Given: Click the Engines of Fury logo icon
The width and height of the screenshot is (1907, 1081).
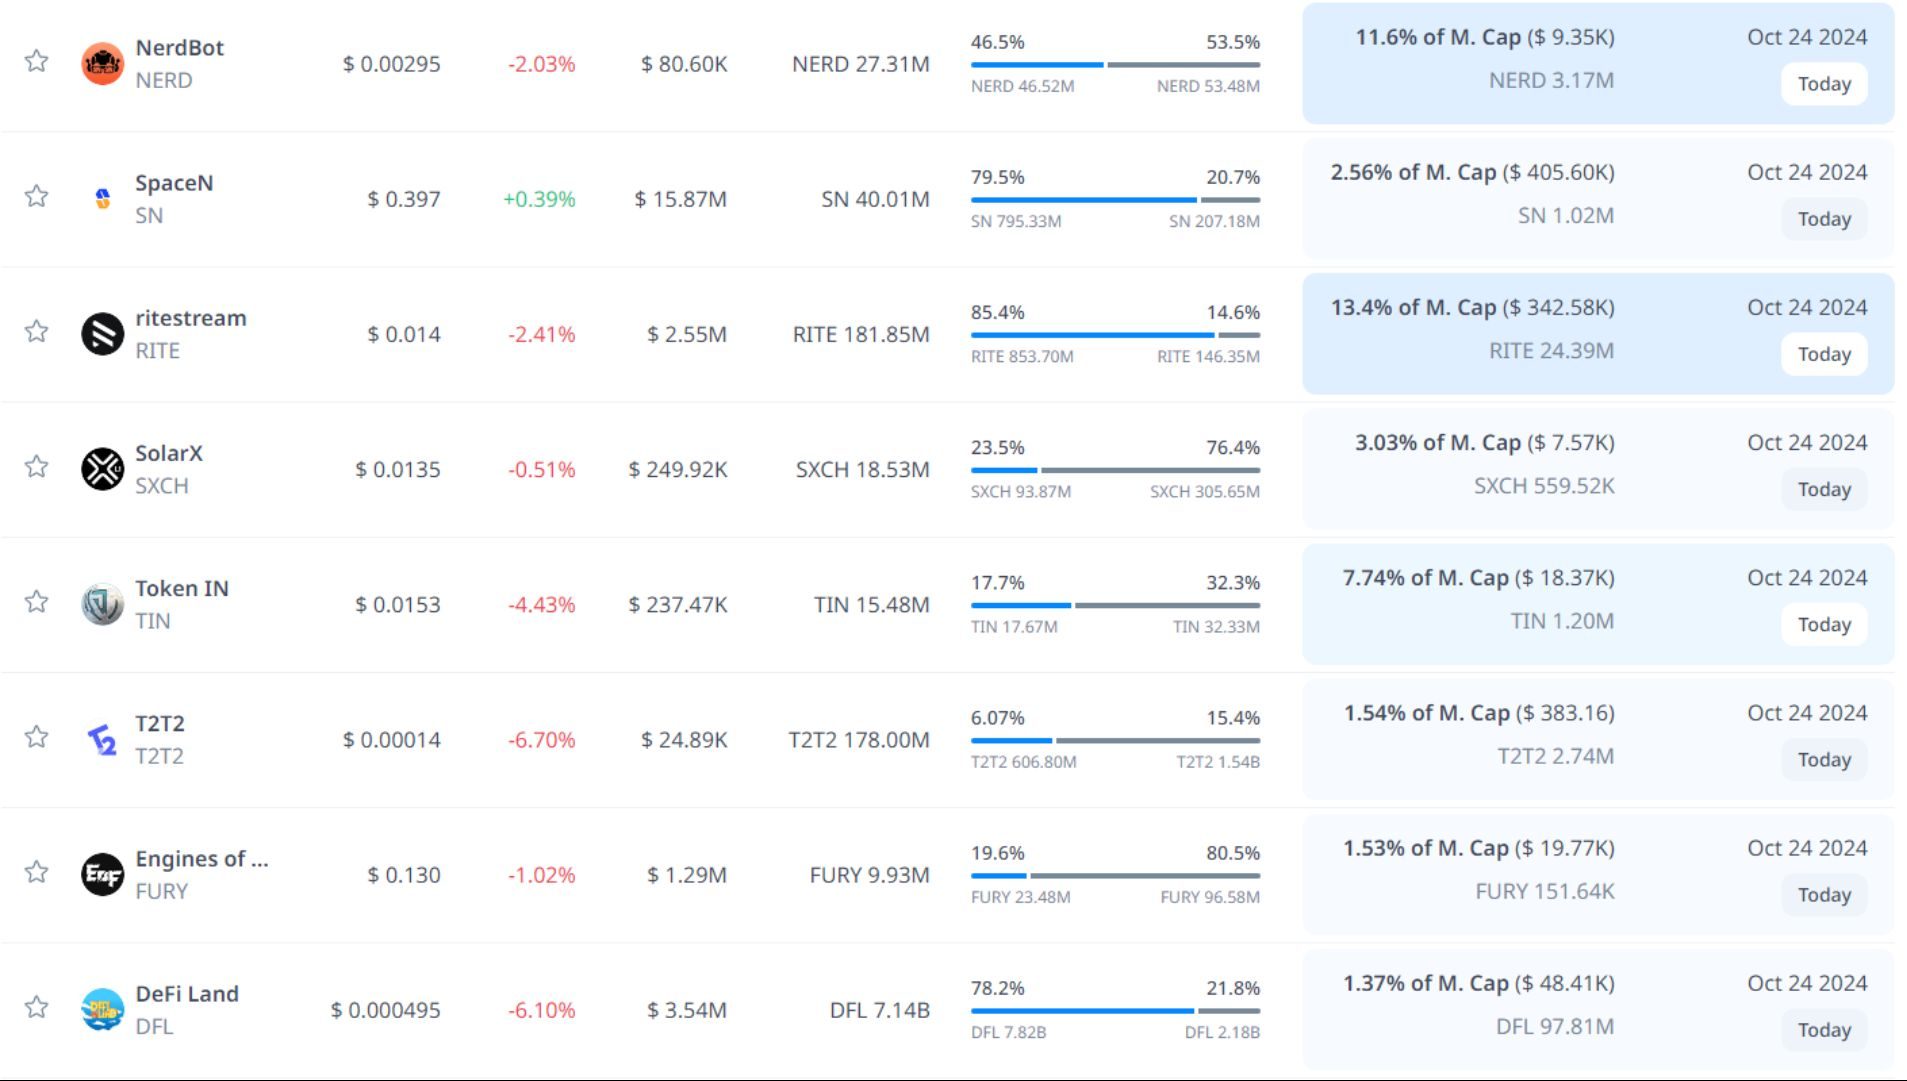Looking at the screenshot, I should coord(102,875).
